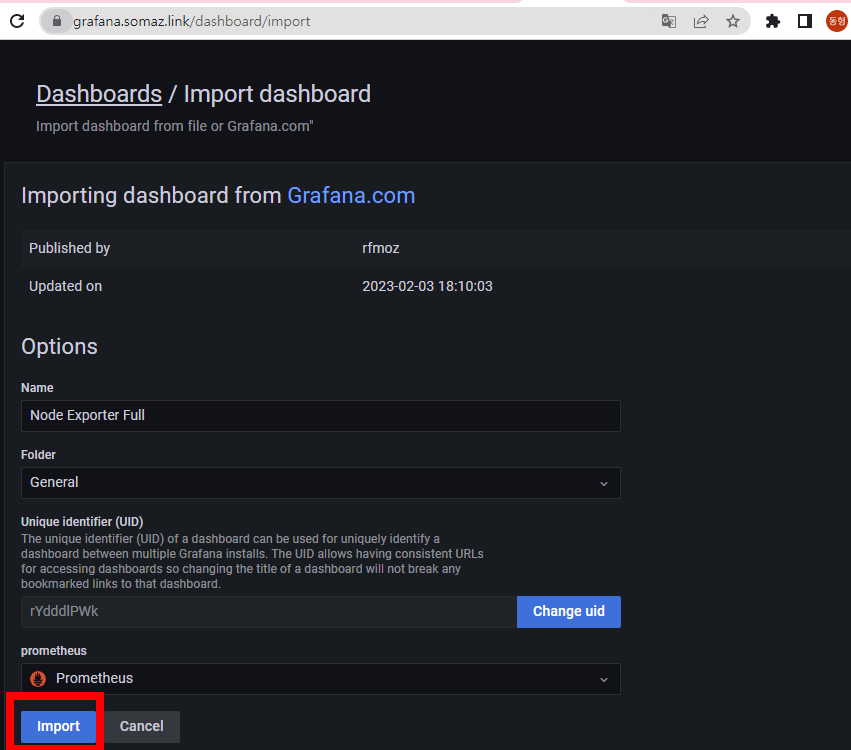Select the publisher name rfmoz
The height and width of the screenshot is (750, 851).
(381, 248)
